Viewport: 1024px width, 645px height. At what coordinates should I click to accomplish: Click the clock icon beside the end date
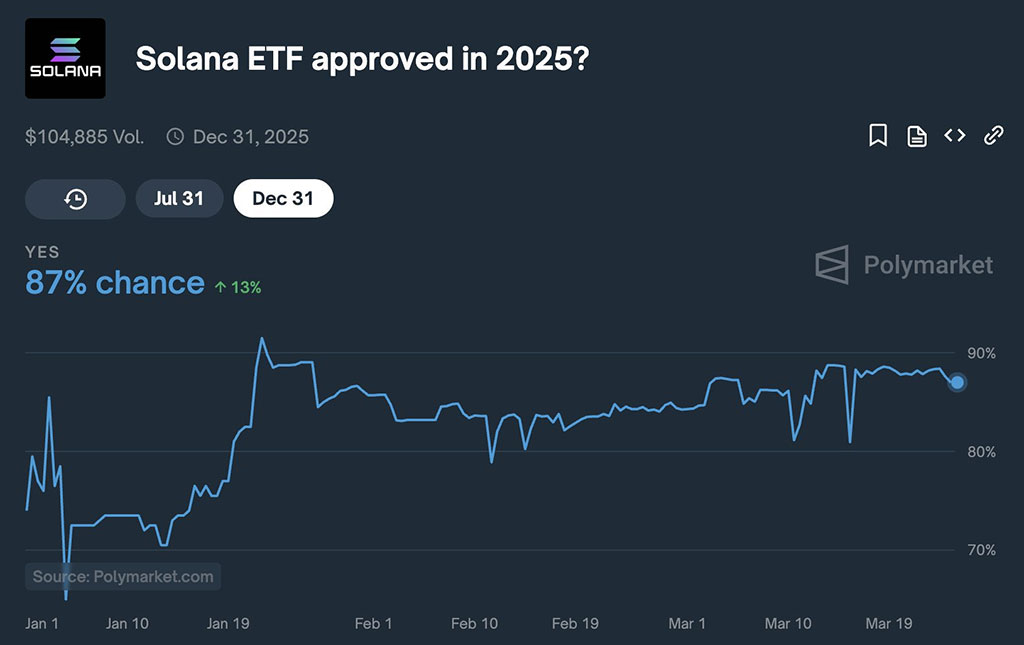point(175,137)
